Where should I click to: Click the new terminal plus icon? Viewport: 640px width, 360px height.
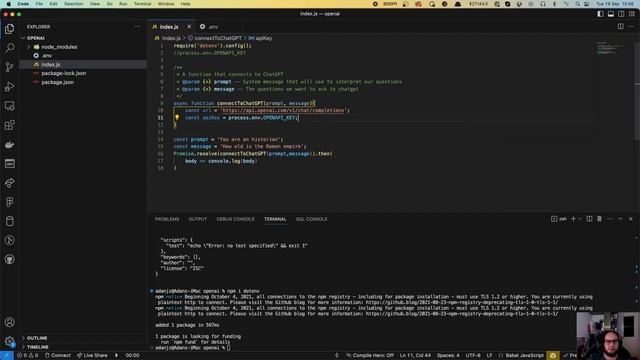click(x=573, y=219)
